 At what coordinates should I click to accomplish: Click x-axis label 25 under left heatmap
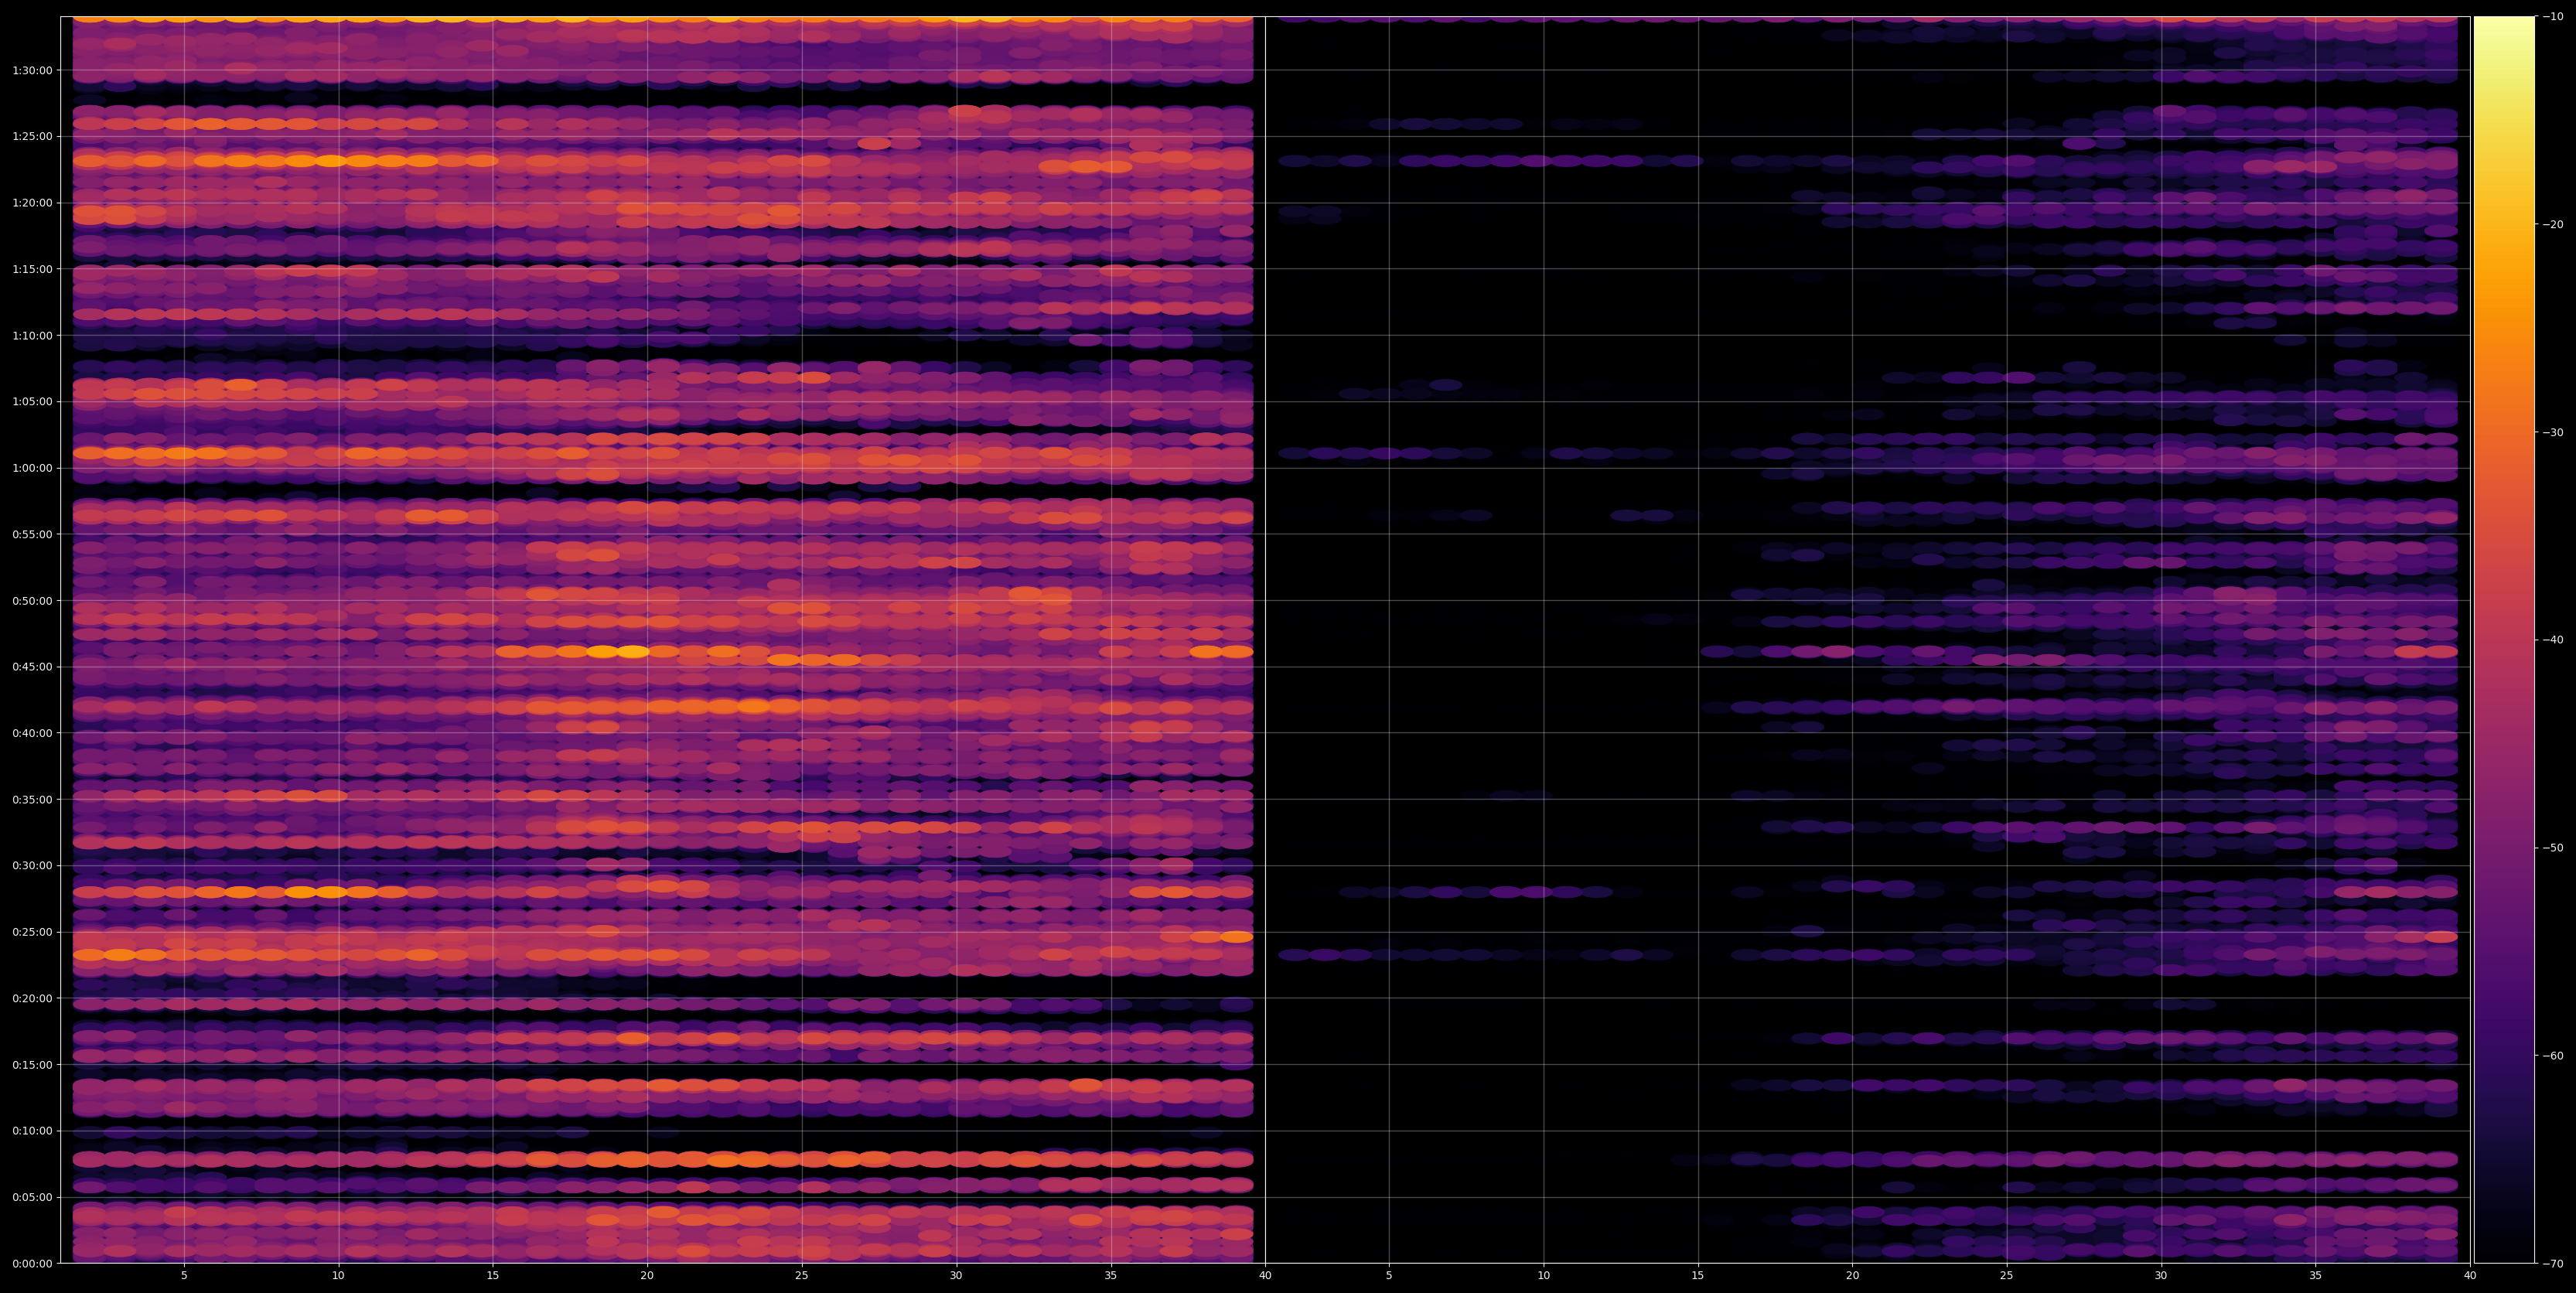[x=802, y=1276]
